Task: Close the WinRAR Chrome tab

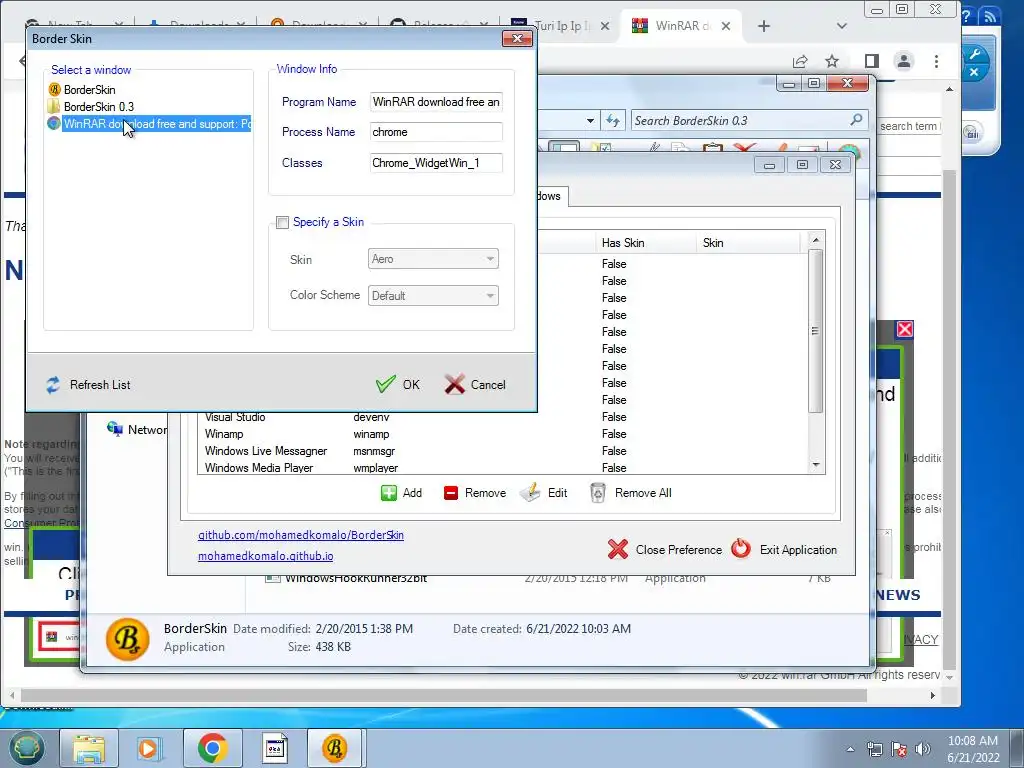Action: (726, 26)
